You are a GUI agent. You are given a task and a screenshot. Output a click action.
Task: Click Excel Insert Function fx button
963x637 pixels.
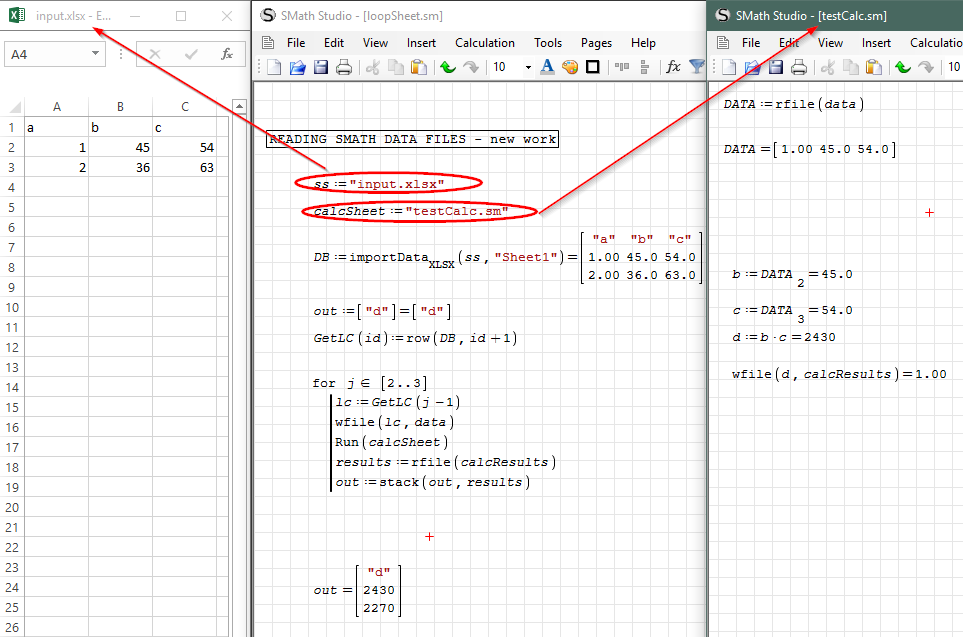227,55
